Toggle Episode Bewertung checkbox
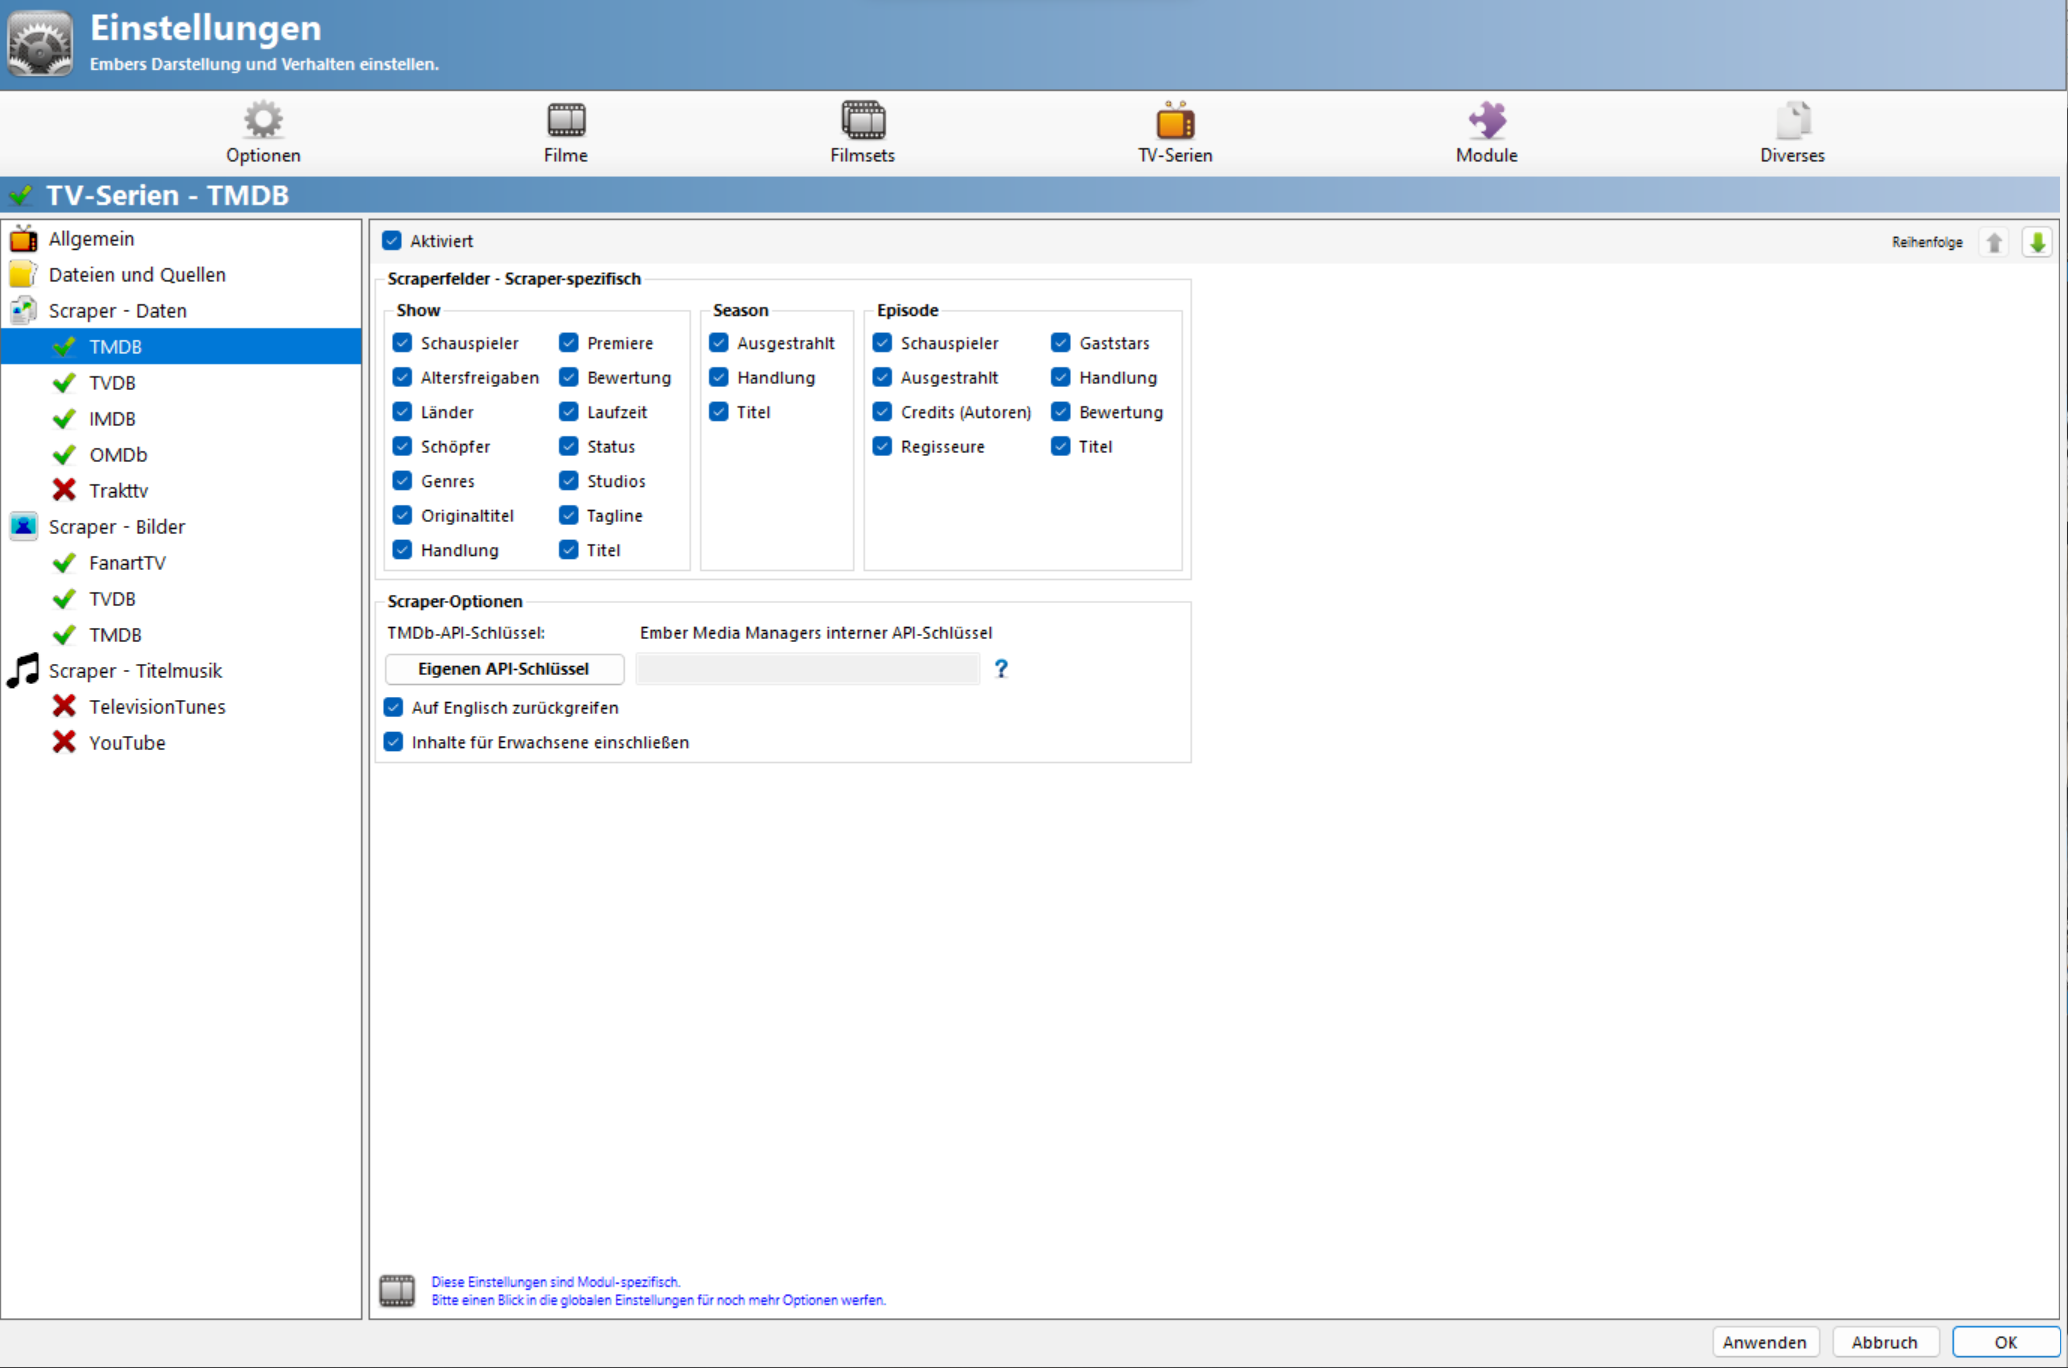 1061,412
